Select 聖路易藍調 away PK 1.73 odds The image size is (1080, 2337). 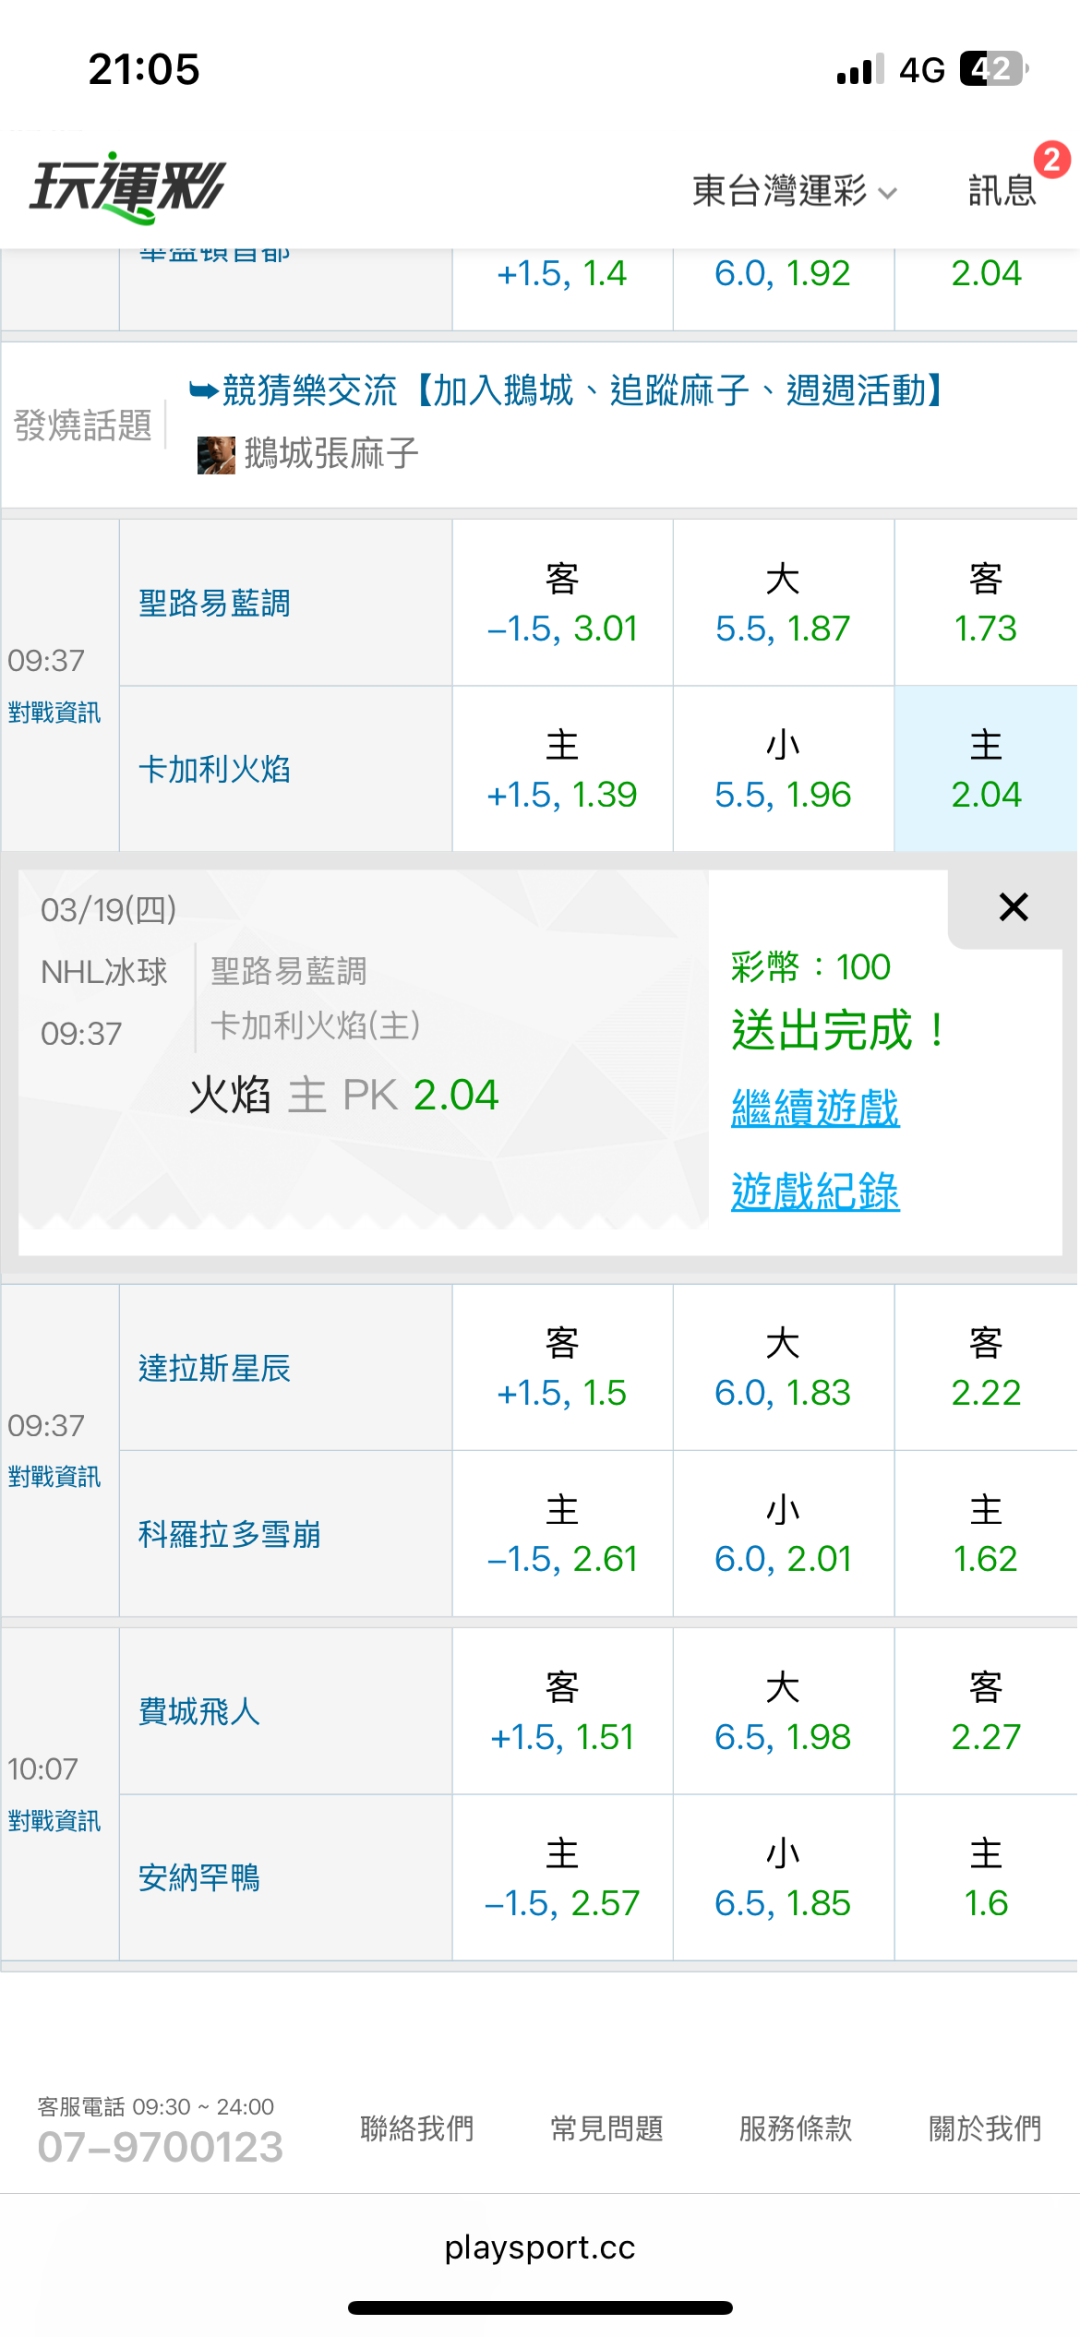click(985, 603)
